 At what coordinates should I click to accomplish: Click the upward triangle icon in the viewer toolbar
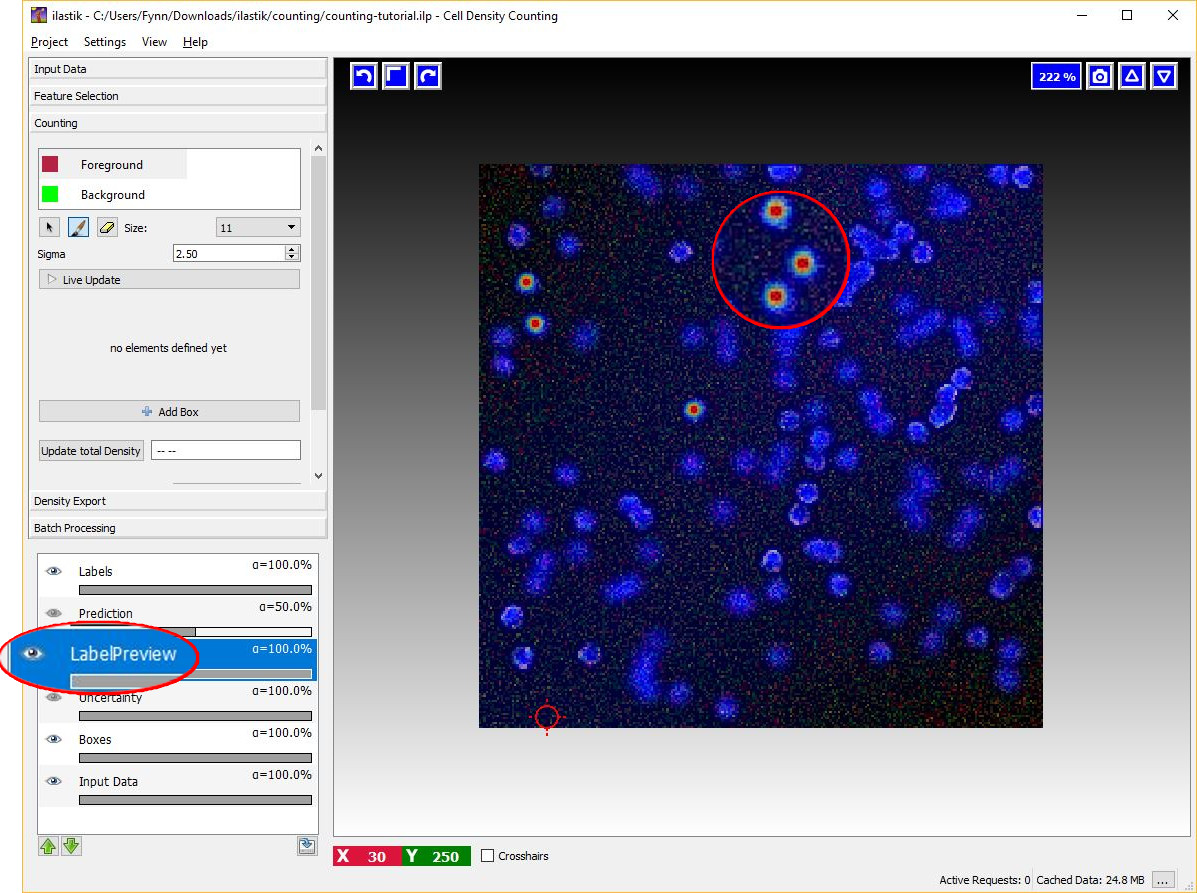pyautogui.click(x=1132, y=76)
